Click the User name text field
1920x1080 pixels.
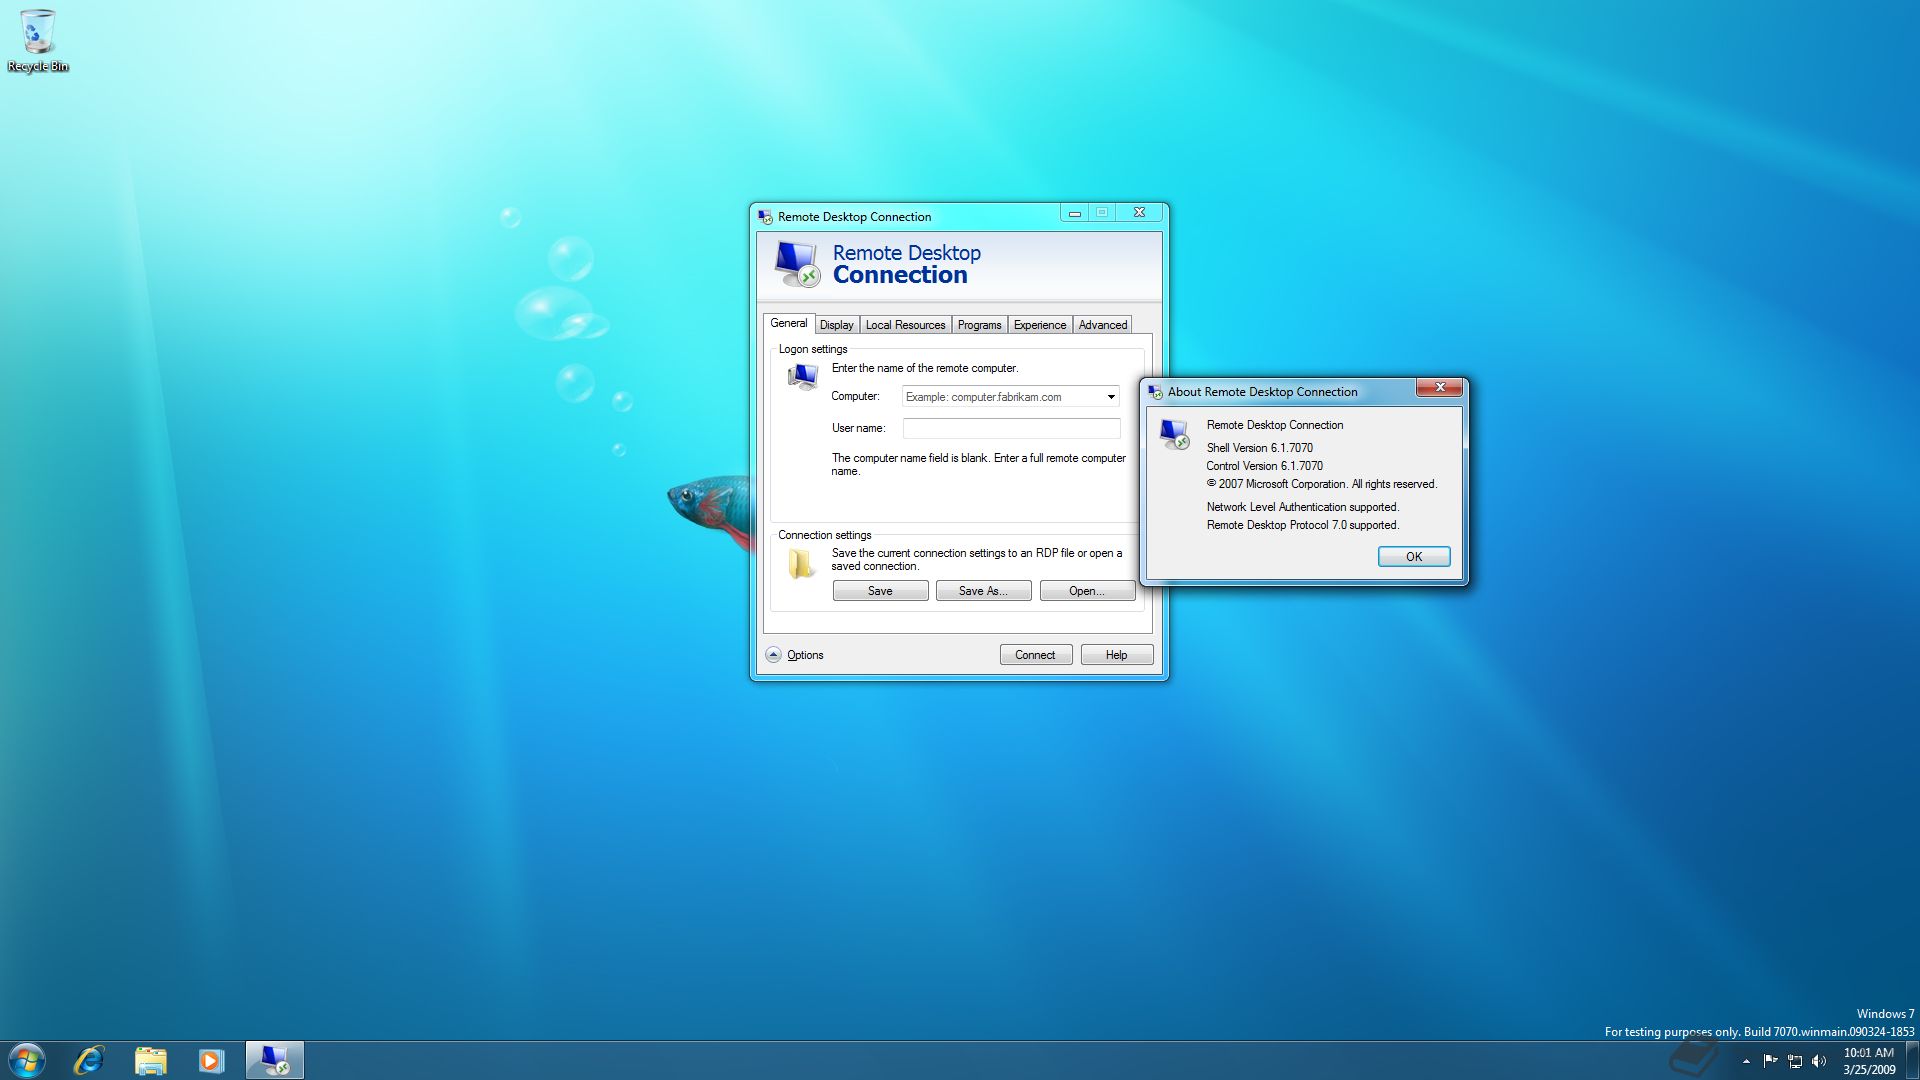pos(1010,428)
